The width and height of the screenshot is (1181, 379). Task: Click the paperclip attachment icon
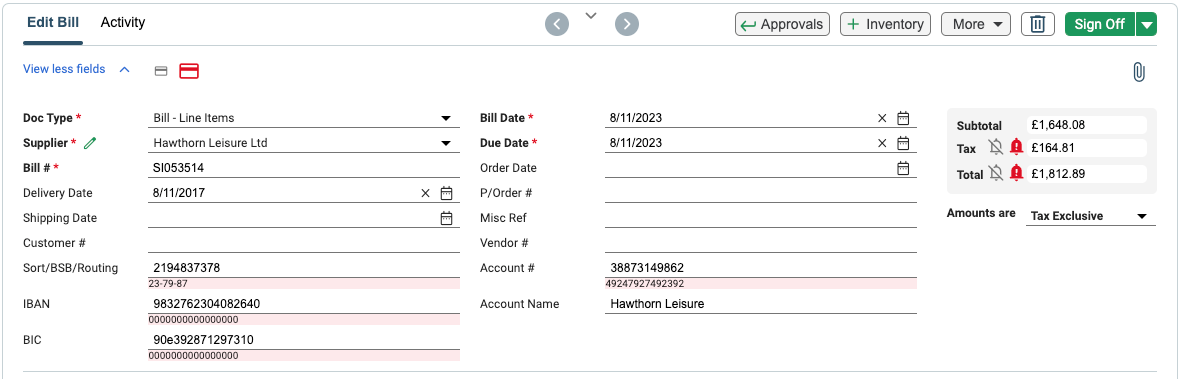(x=1139, y=72)
